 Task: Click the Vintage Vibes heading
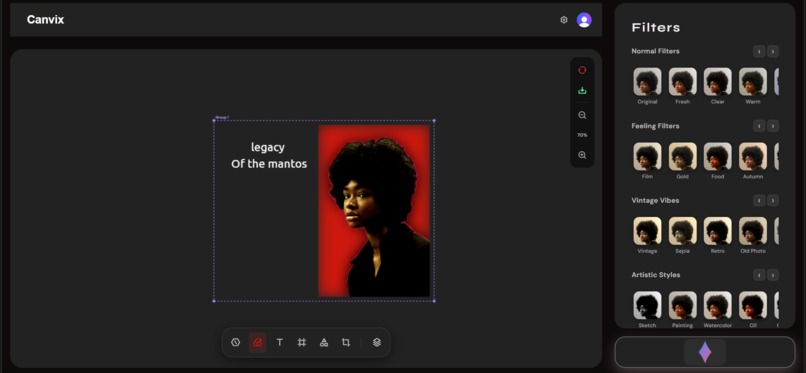point(655,200)
